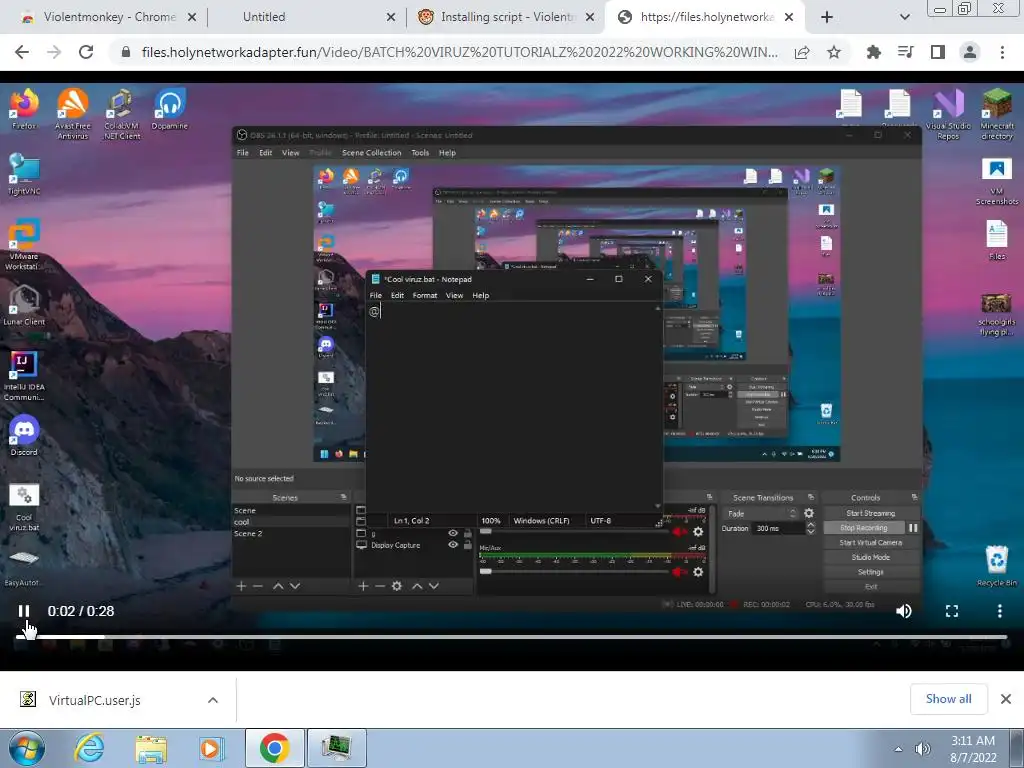Expand options for the VirtualPC.user.js download

point(212,700)
